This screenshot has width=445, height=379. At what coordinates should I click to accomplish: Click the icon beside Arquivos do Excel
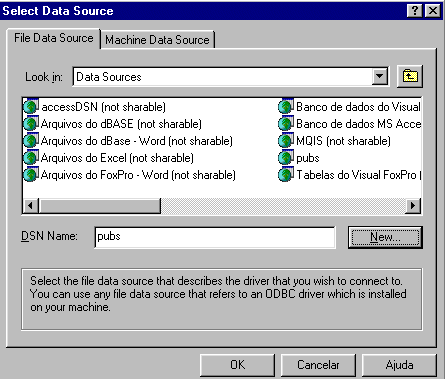[x=31, y=158]
